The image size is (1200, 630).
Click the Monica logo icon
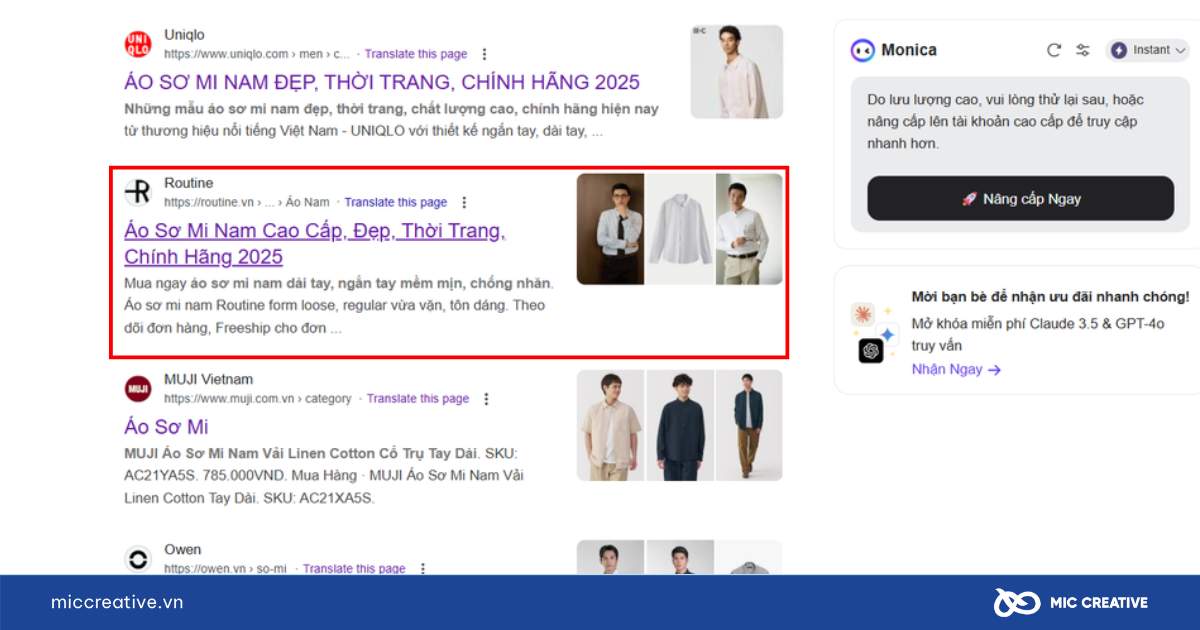862,50
